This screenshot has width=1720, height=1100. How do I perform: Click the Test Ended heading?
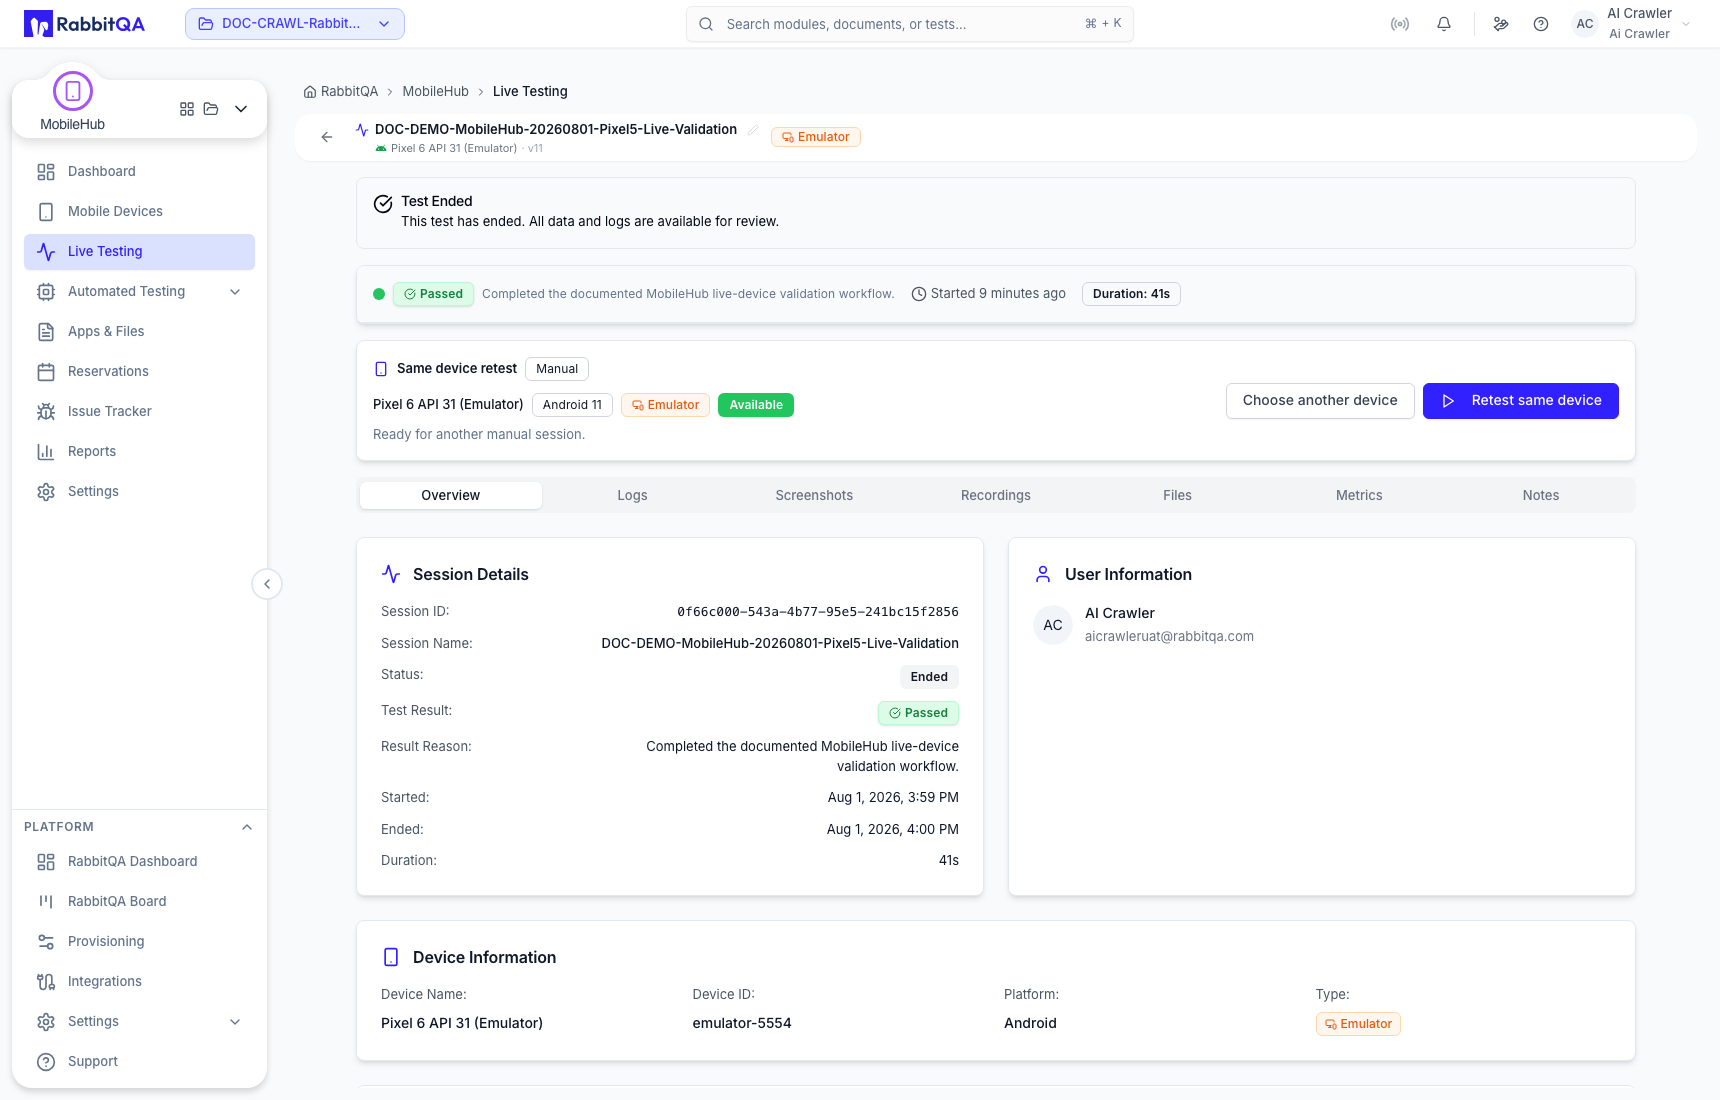[437, 202]
